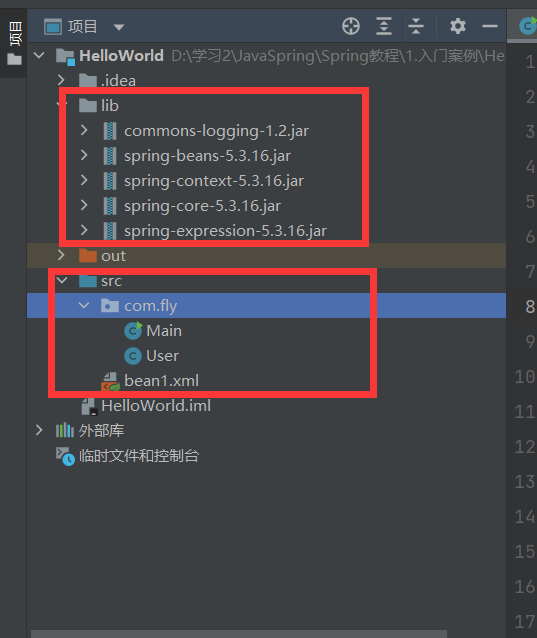
Task: Expand the 外部库 external libraries node
Action: point(39,430)
